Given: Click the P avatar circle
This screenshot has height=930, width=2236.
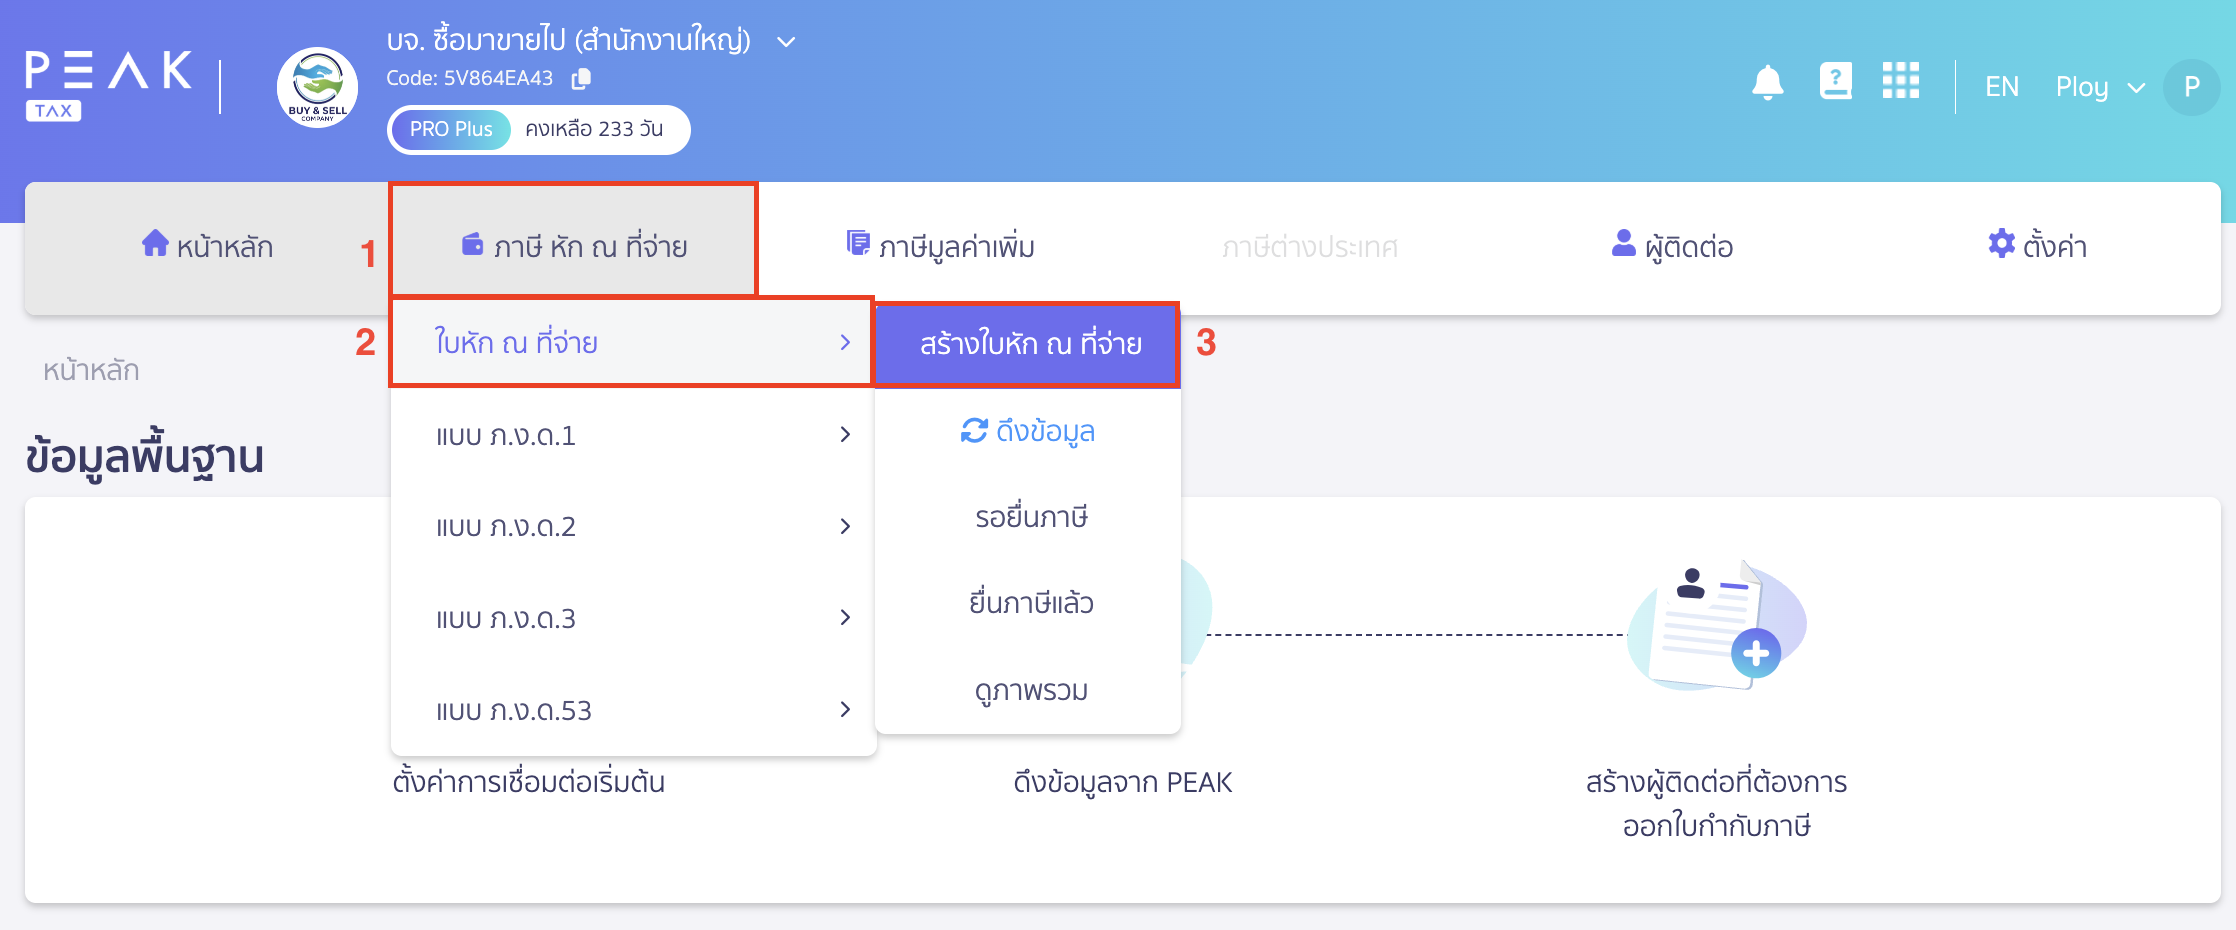Looking at the screenshot, I should point(2192,88).
